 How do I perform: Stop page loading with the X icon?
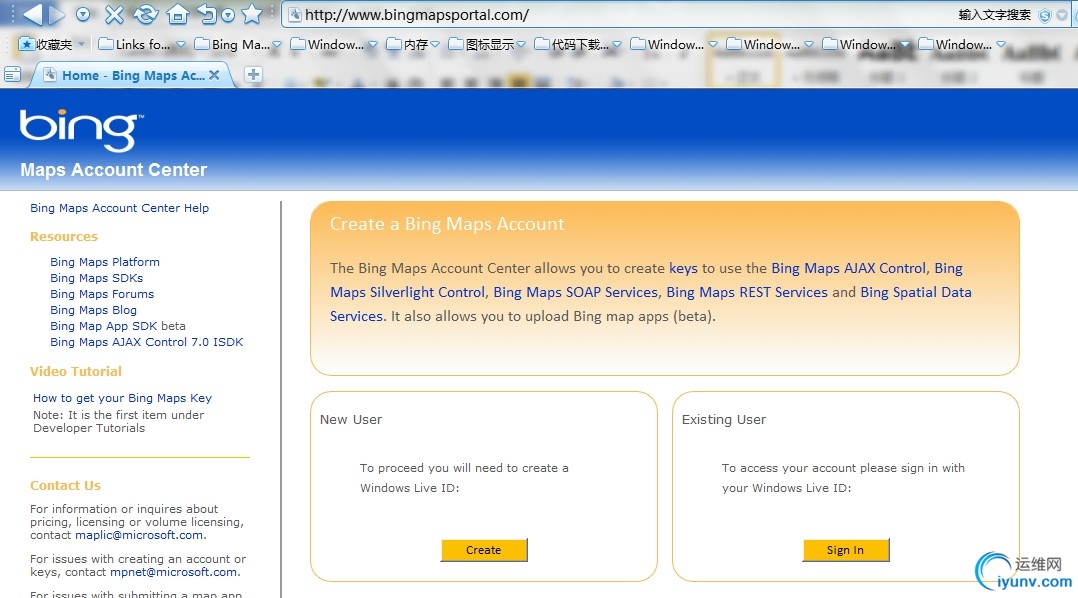(115, 14)
